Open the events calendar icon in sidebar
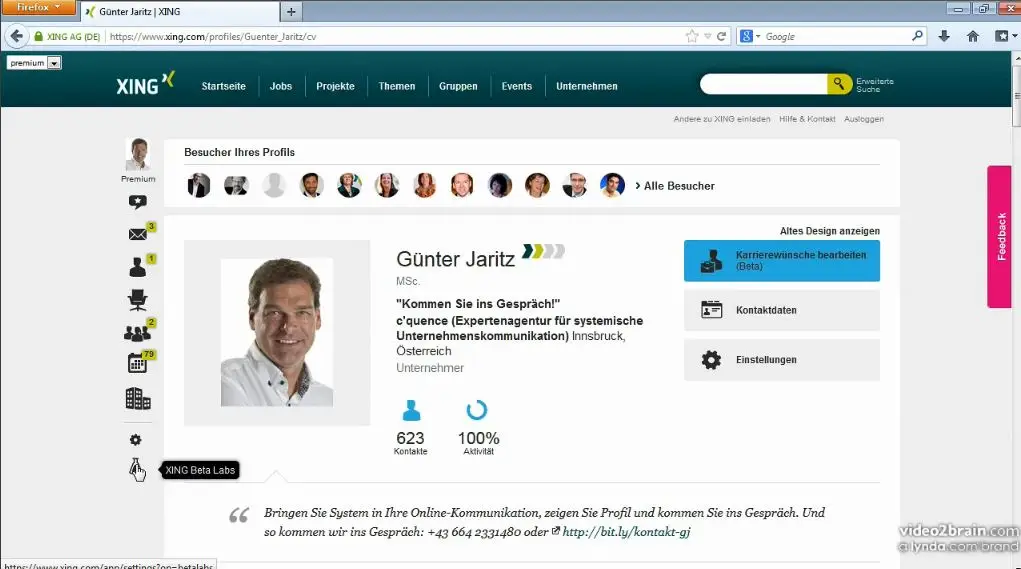 (137, 363)
